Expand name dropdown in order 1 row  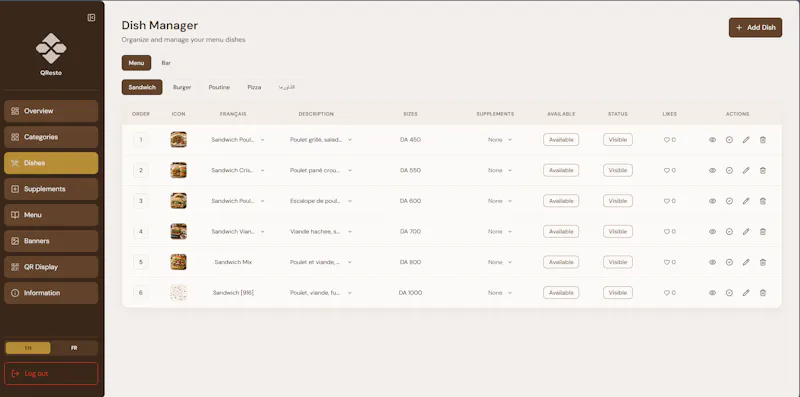[262, 140]
